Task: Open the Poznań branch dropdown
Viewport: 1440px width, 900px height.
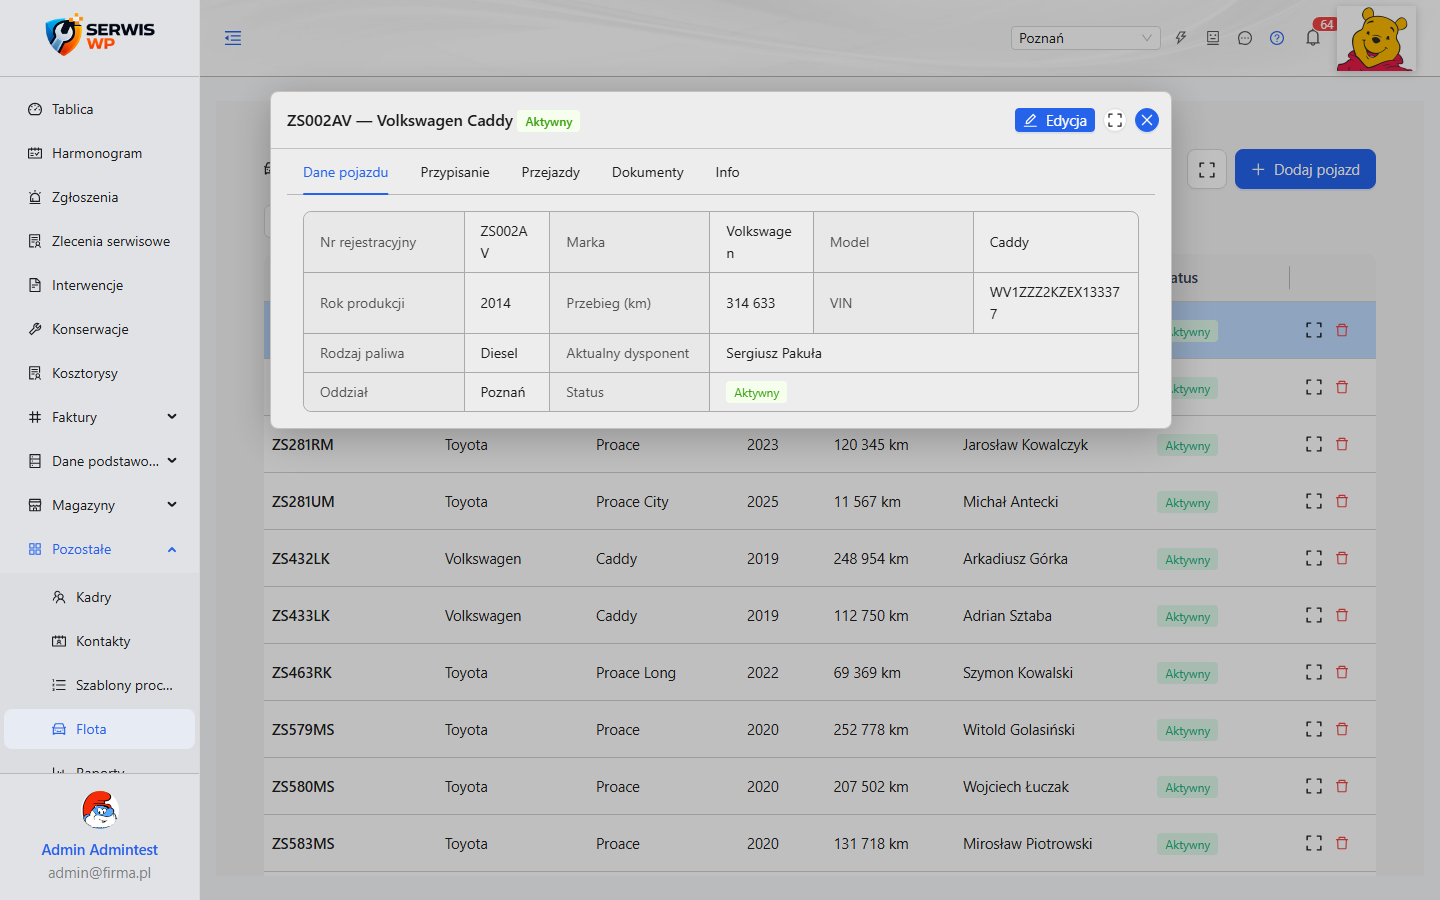Action: (x=1085, y=38)
